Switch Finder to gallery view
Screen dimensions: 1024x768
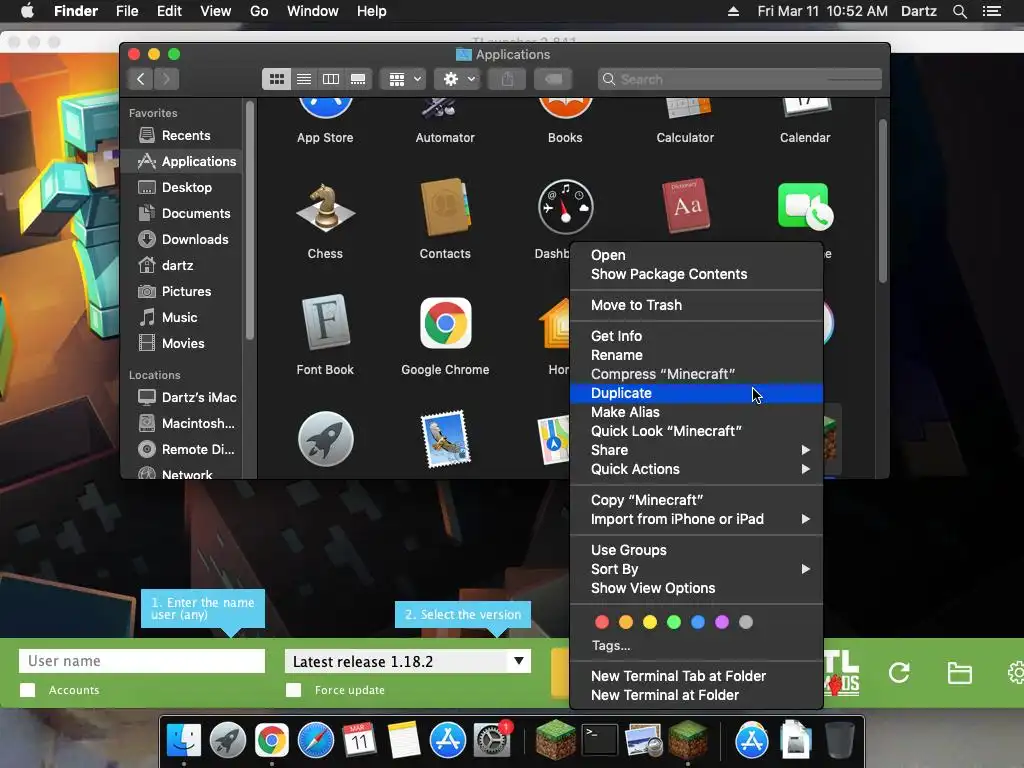359,79
